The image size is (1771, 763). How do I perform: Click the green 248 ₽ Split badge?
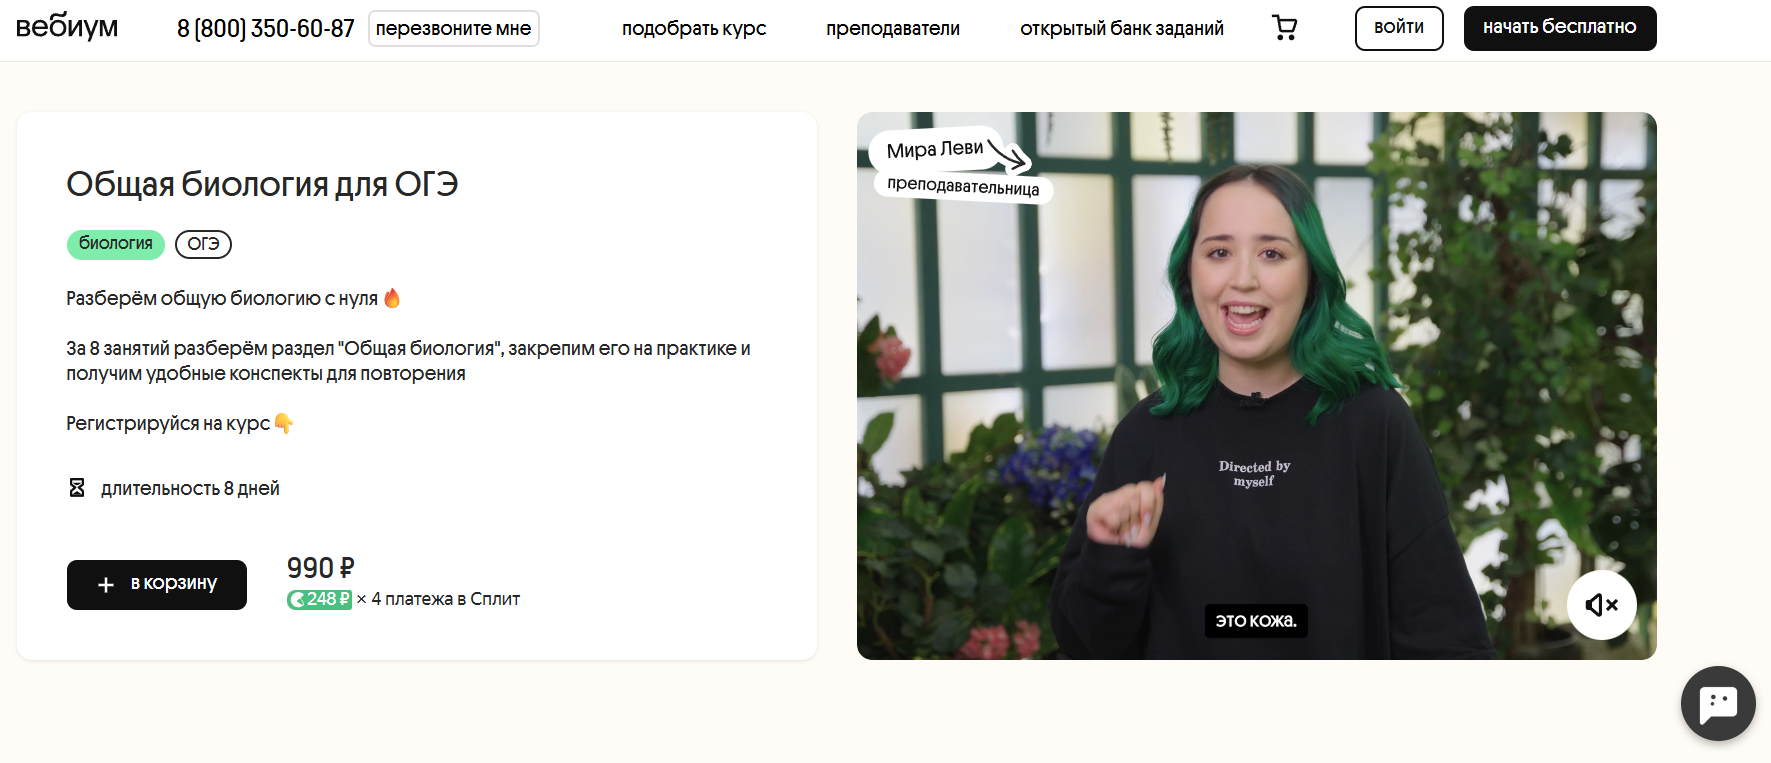319,599
